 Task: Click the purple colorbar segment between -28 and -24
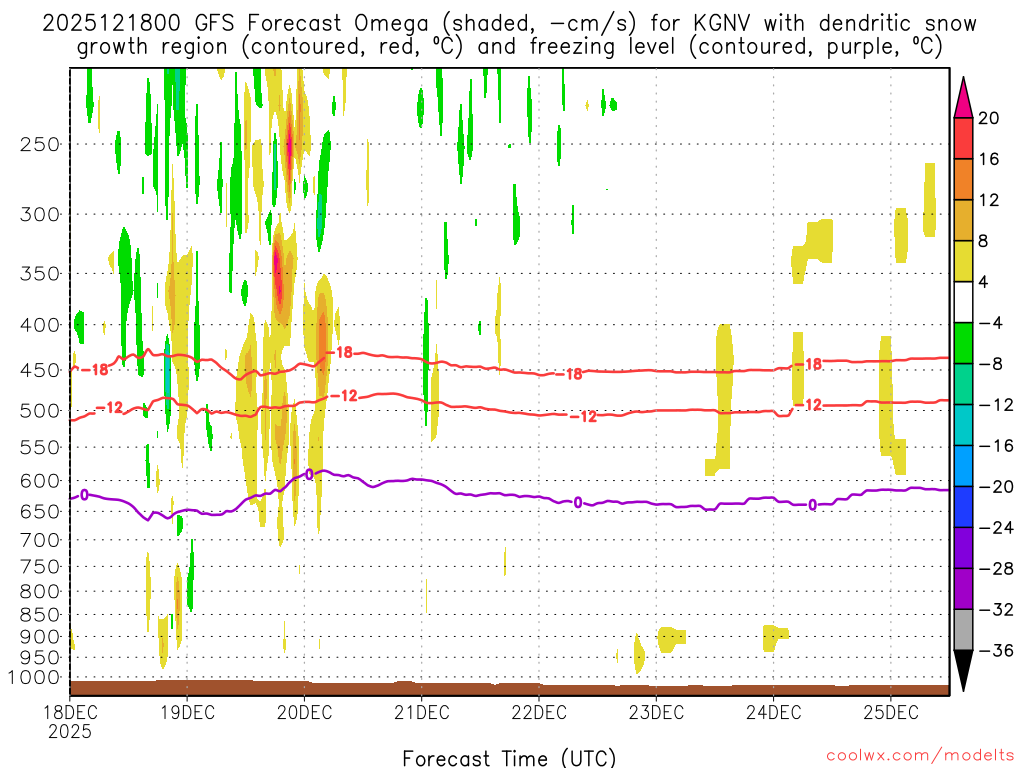tap(963, 548)
